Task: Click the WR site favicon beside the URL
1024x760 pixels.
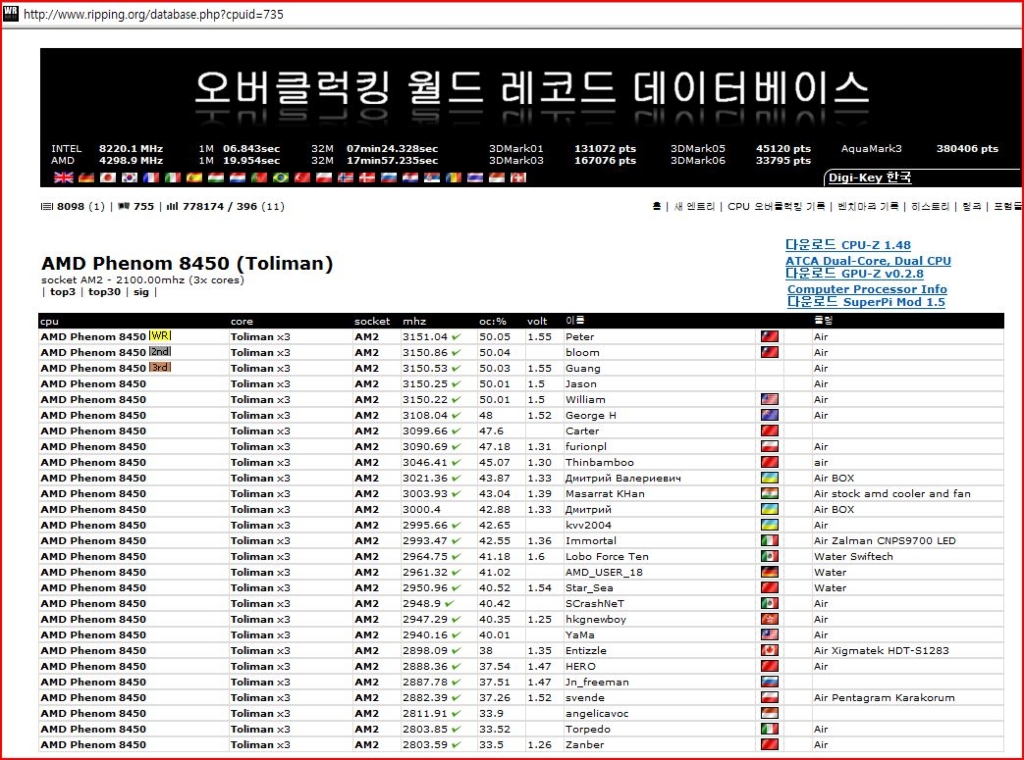Action: (x=10, y=13)
